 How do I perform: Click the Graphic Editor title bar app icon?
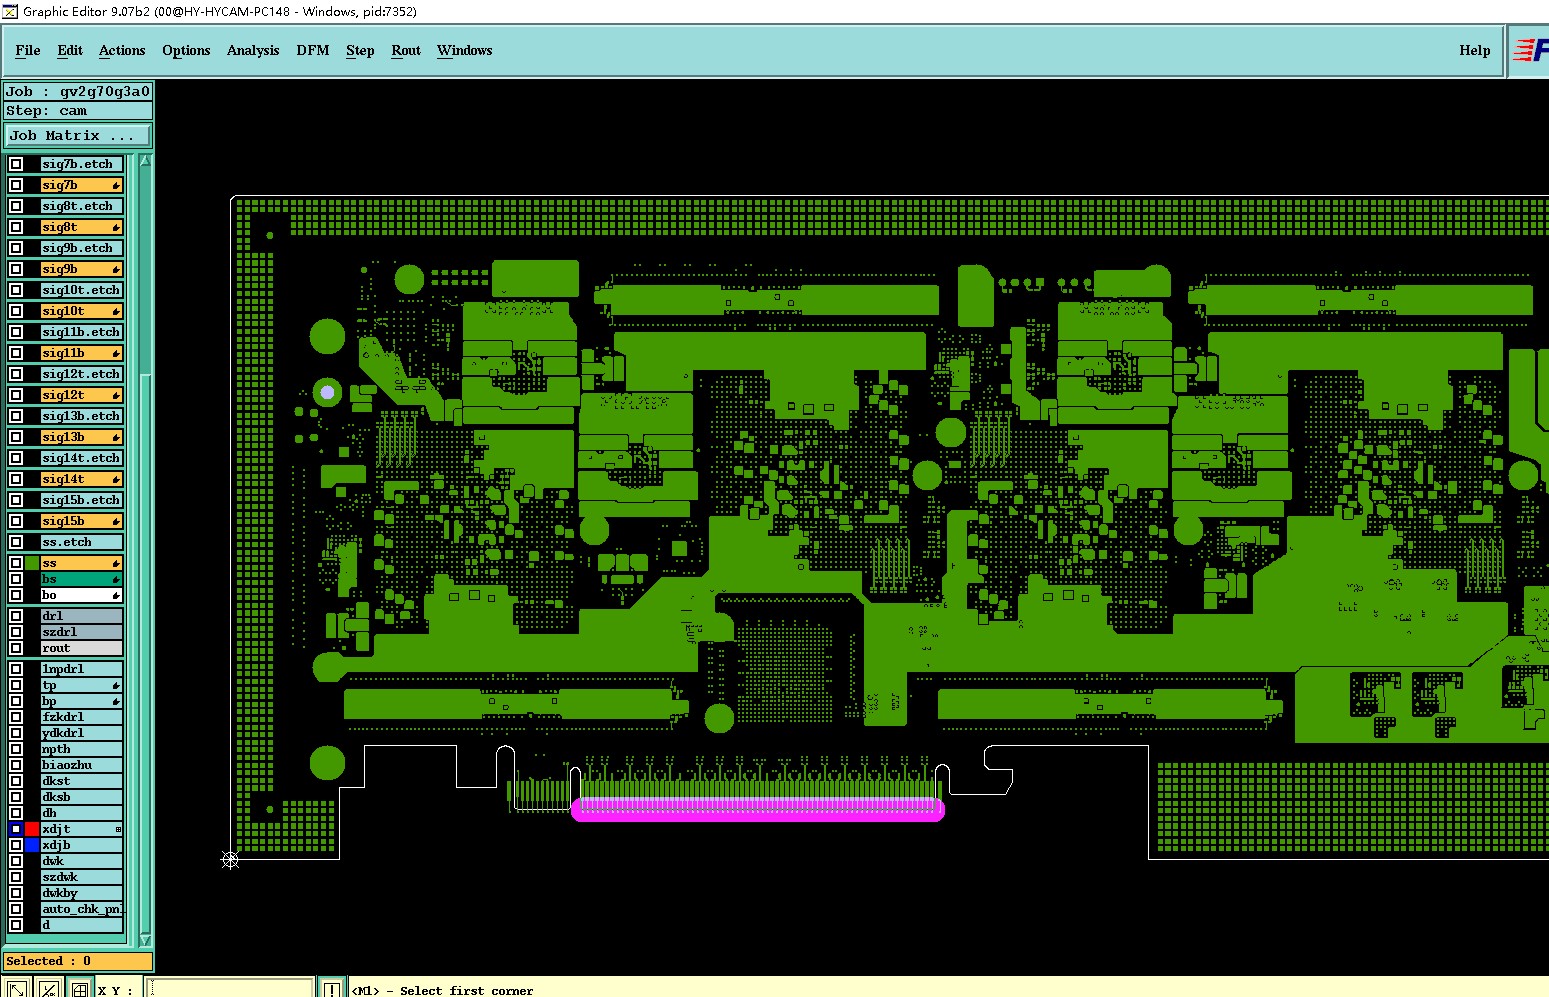[10, 11]
